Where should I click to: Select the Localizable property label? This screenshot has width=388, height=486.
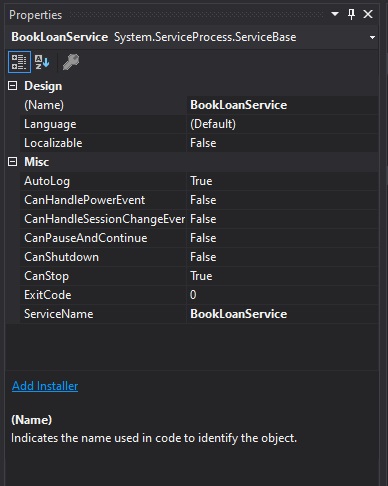coord(53,143)
